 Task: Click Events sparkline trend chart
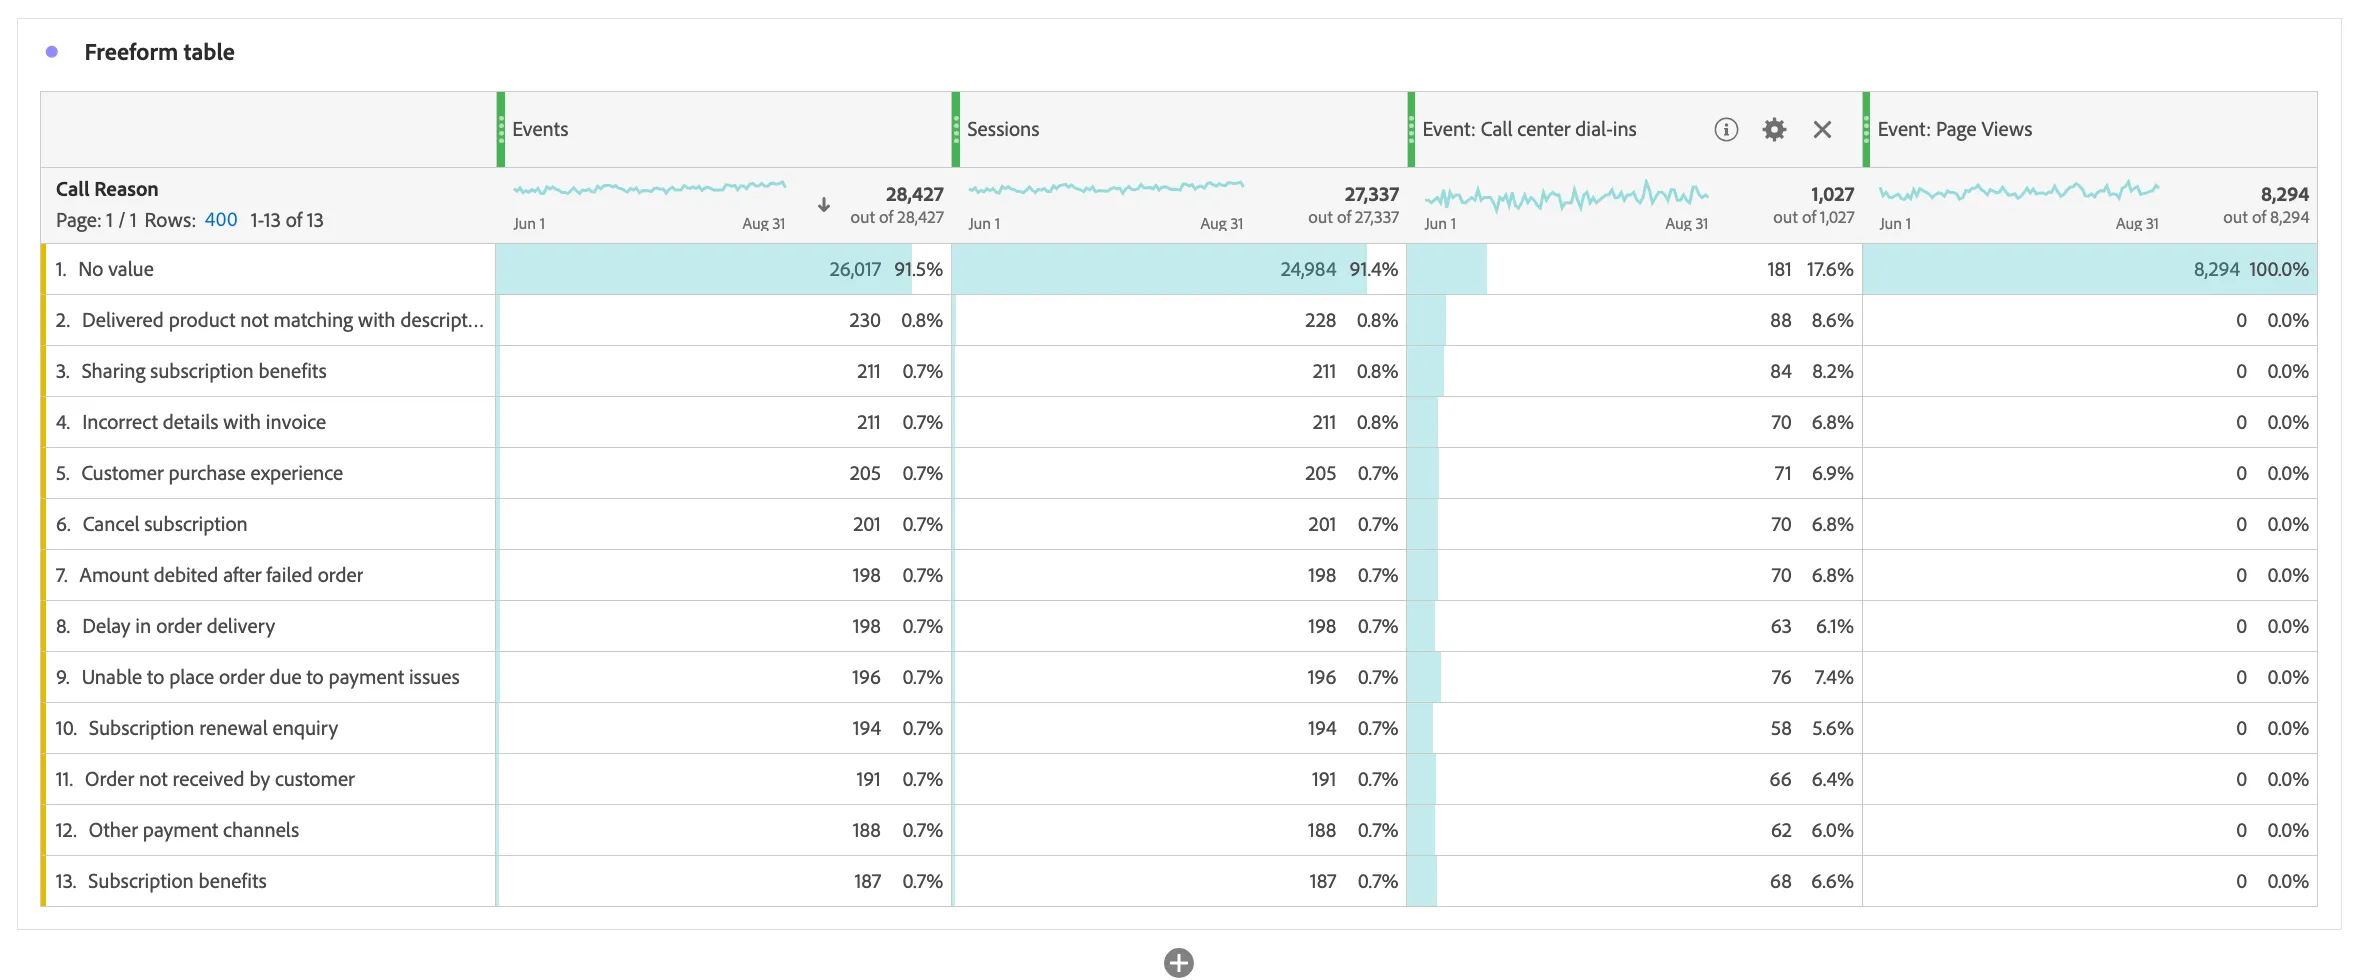pos(649,188)
